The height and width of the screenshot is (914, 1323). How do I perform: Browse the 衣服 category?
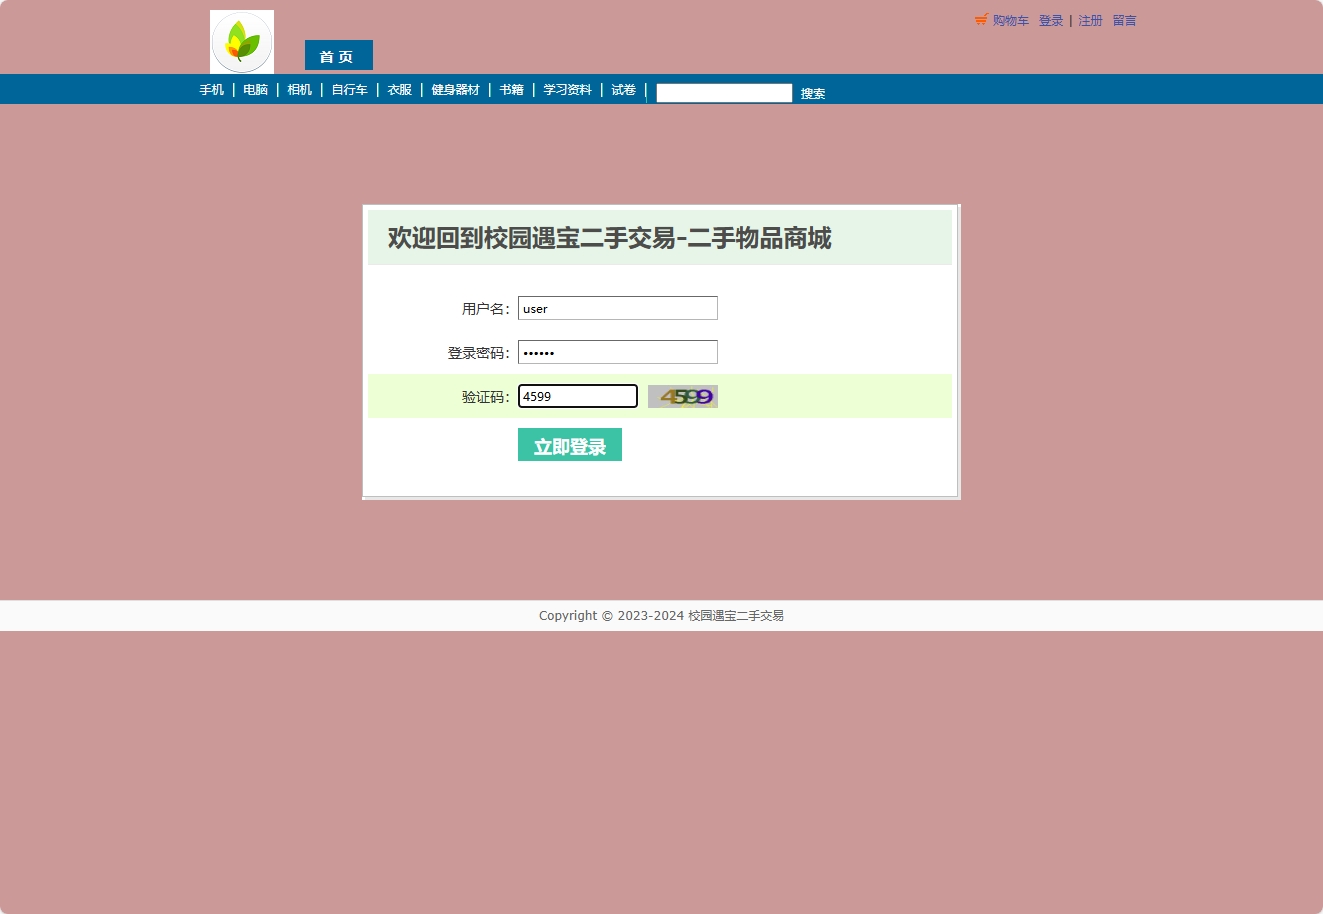399,89
